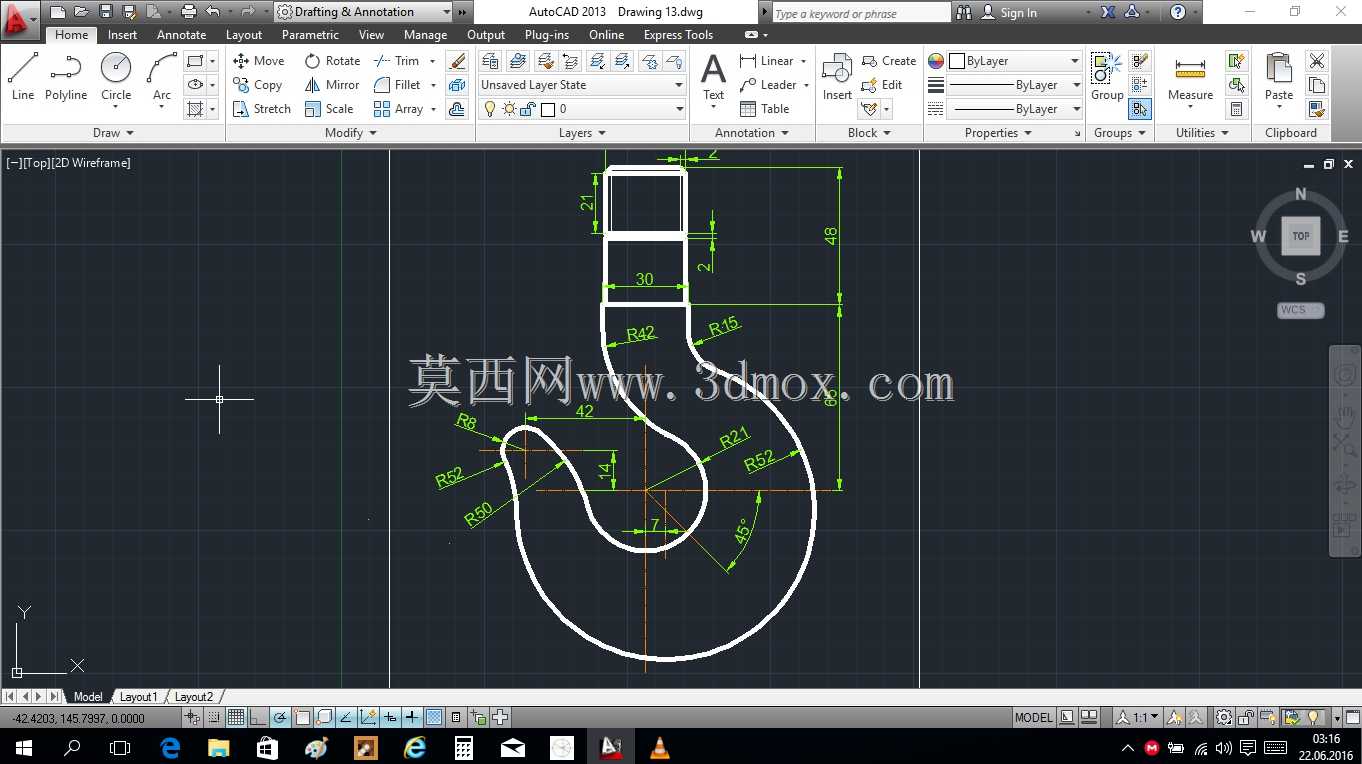1362x764 pixels.
Task: Click the [2D Wireframe] visual style label
Action: pos(90,163)
